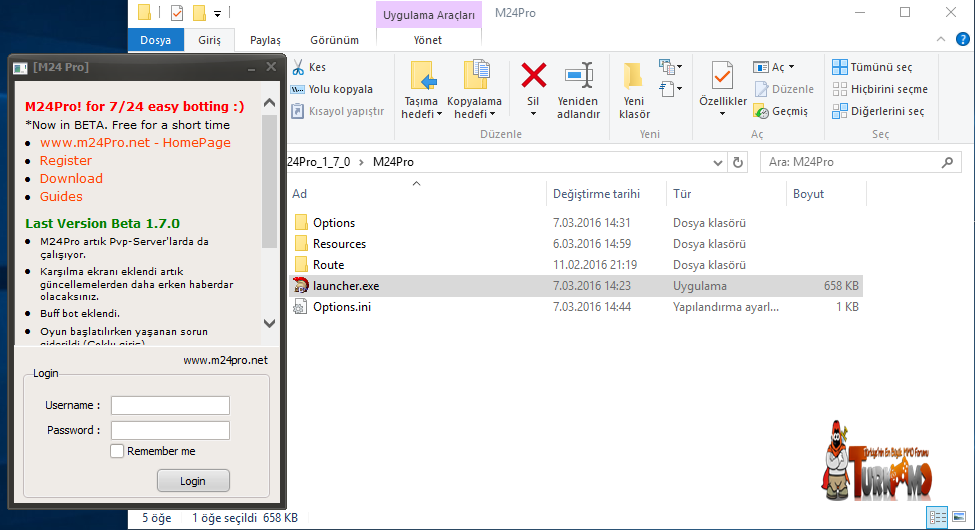Switch to details view icon in status bar
Image resolution: width=975 pixels, height=530 pixels.
tap(937, 517)
